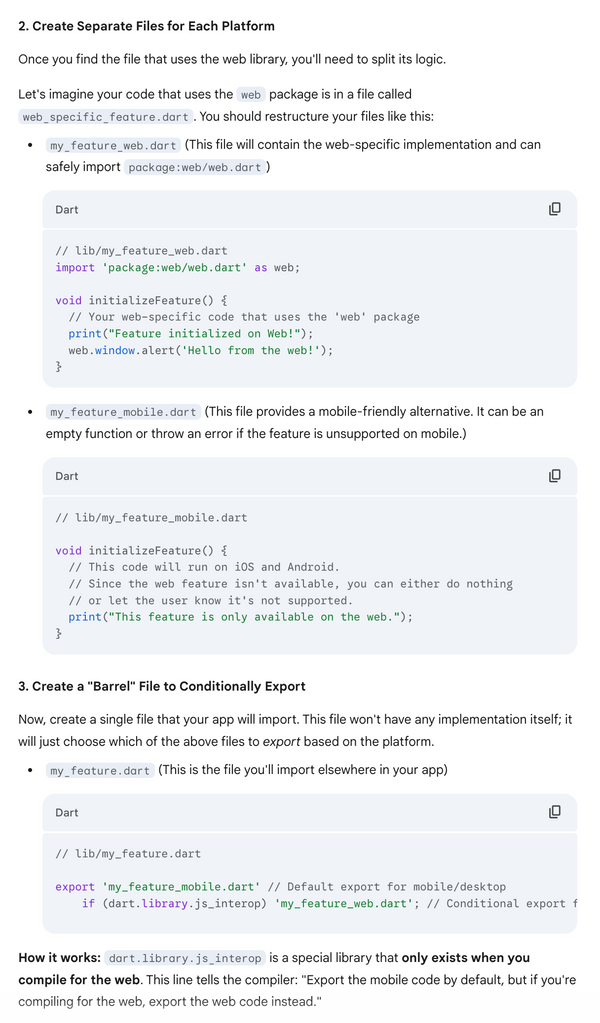Click the export 'my_feature_mobile.dart' code line
The width and height of the screenshot is (600, 1023).
tap(280, 886)
